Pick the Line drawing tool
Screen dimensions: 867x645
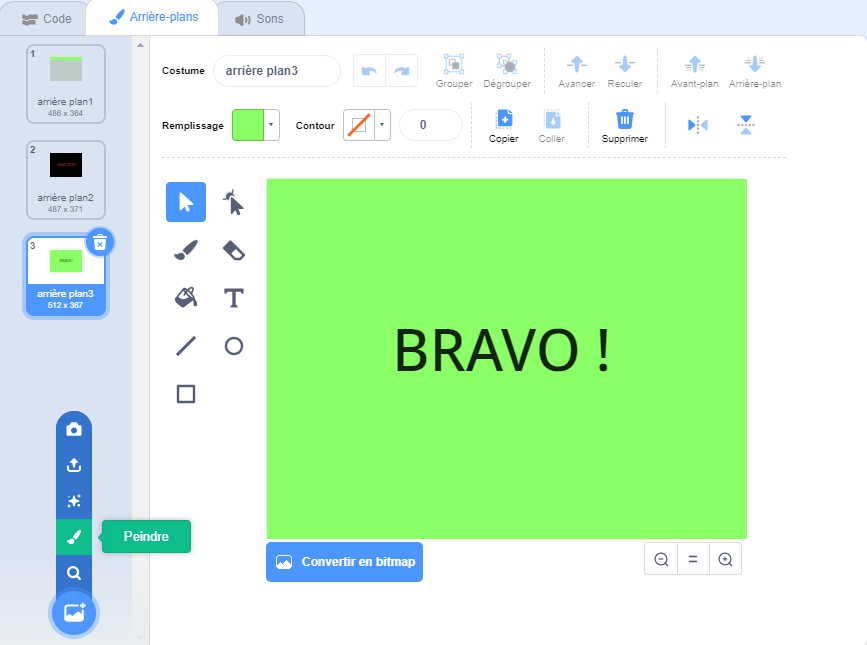point(185,346)
